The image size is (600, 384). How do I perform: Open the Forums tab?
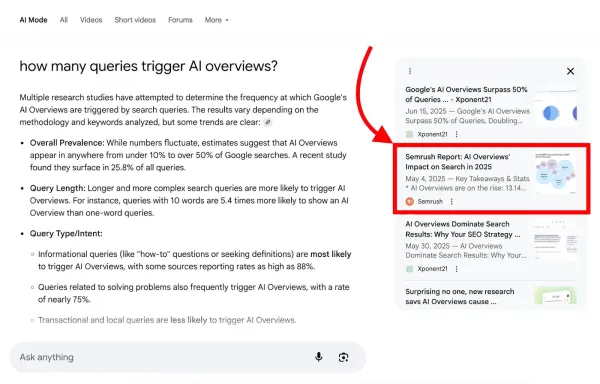click(x=180, y=20)
